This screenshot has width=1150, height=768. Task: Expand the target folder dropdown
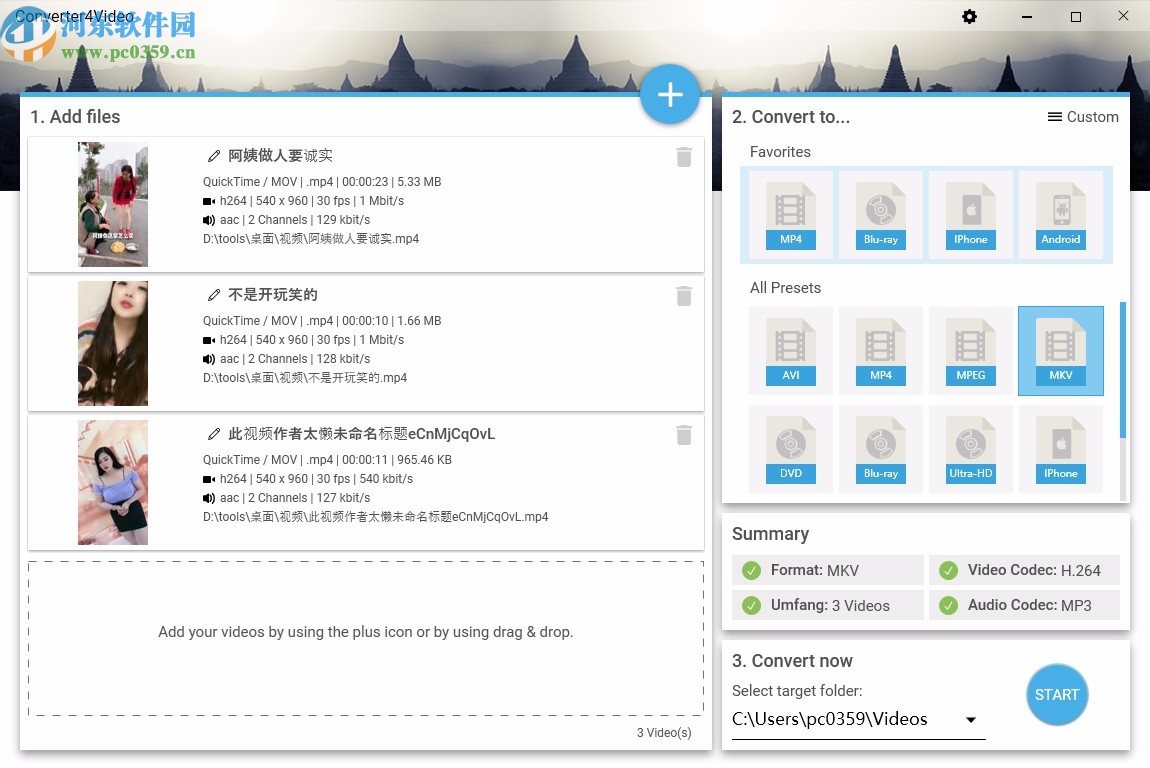[968, 719]
